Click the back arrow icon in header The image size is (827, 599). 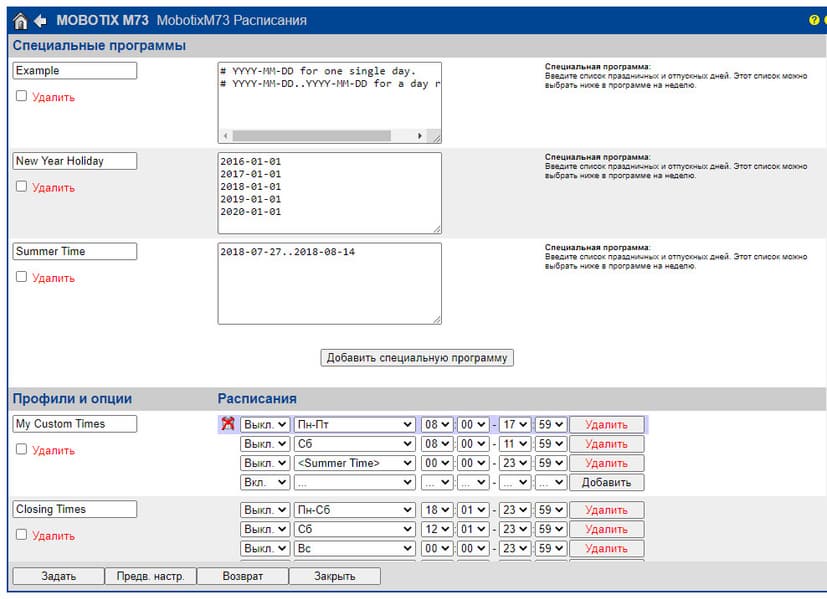click(40, 21)
